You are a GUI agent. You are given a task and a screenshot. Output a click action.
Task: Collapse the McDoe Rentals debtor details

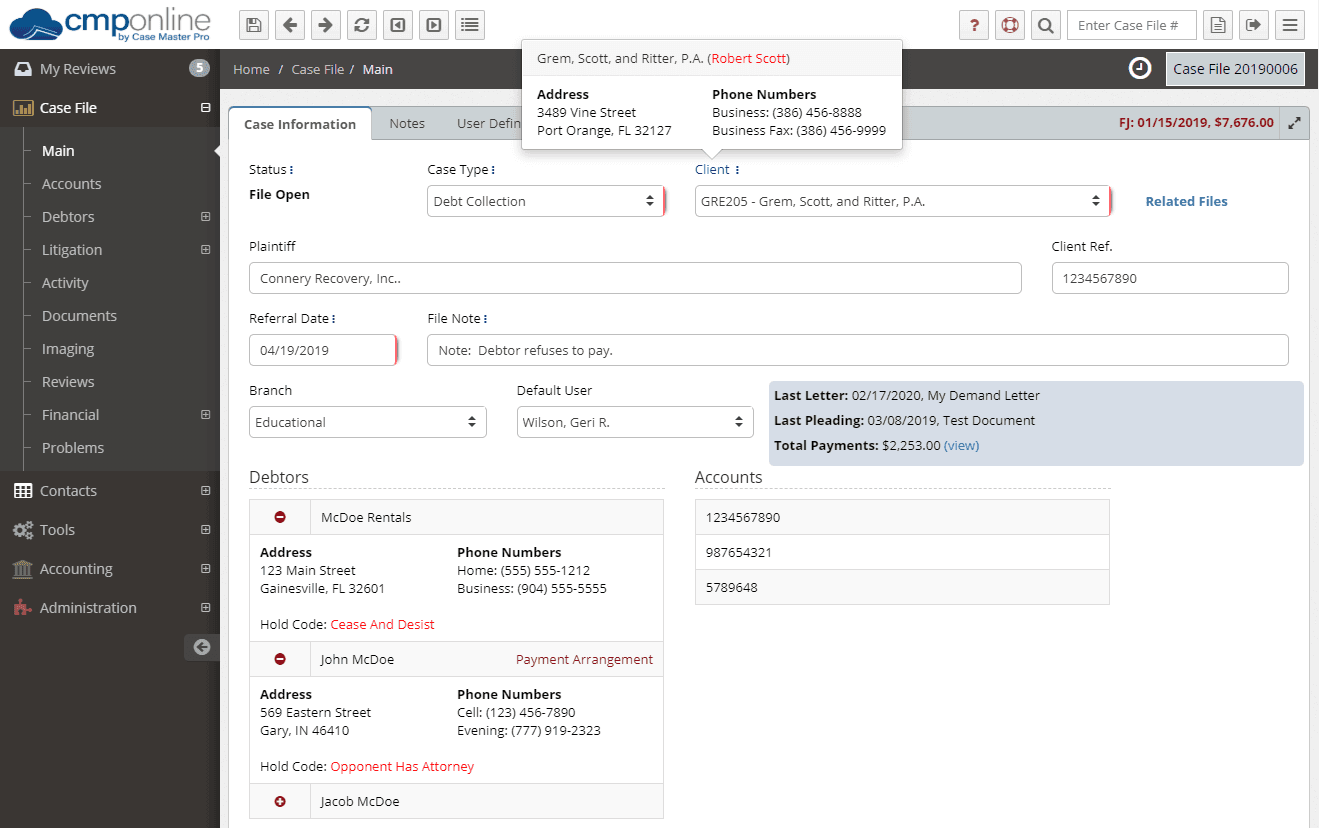(280, 517)
